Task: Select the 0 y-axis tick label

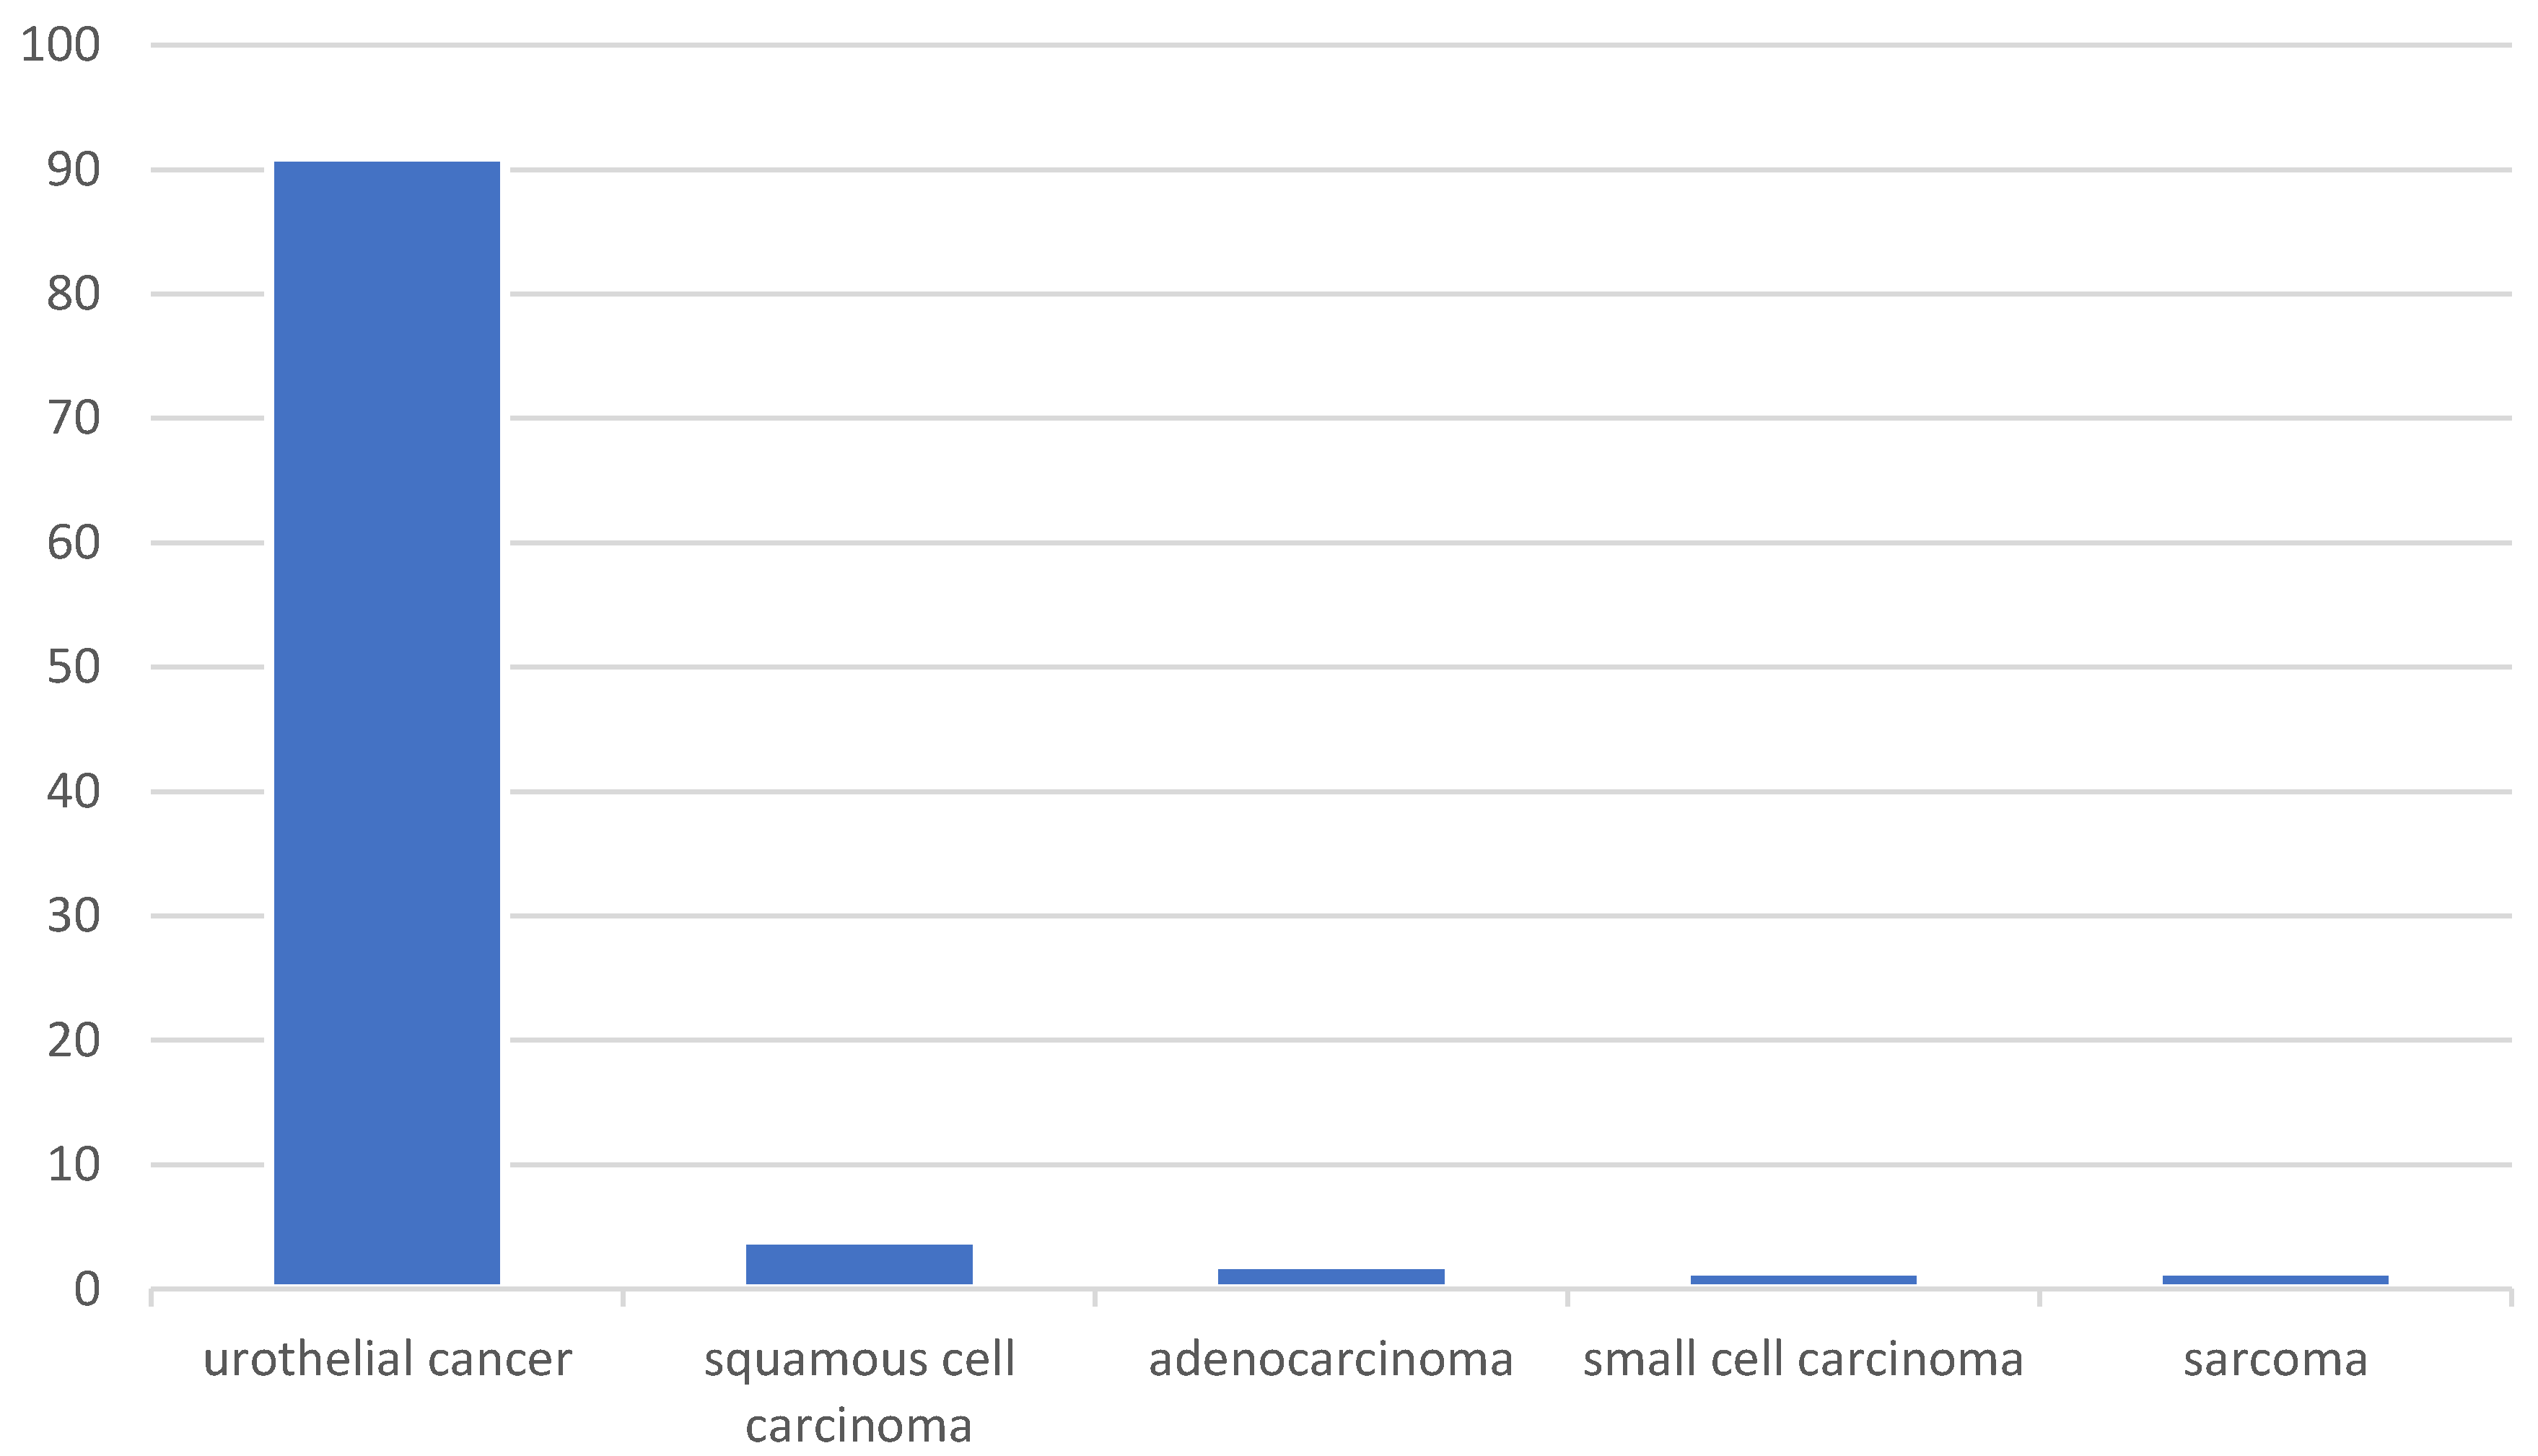Action: [87, 1290]
